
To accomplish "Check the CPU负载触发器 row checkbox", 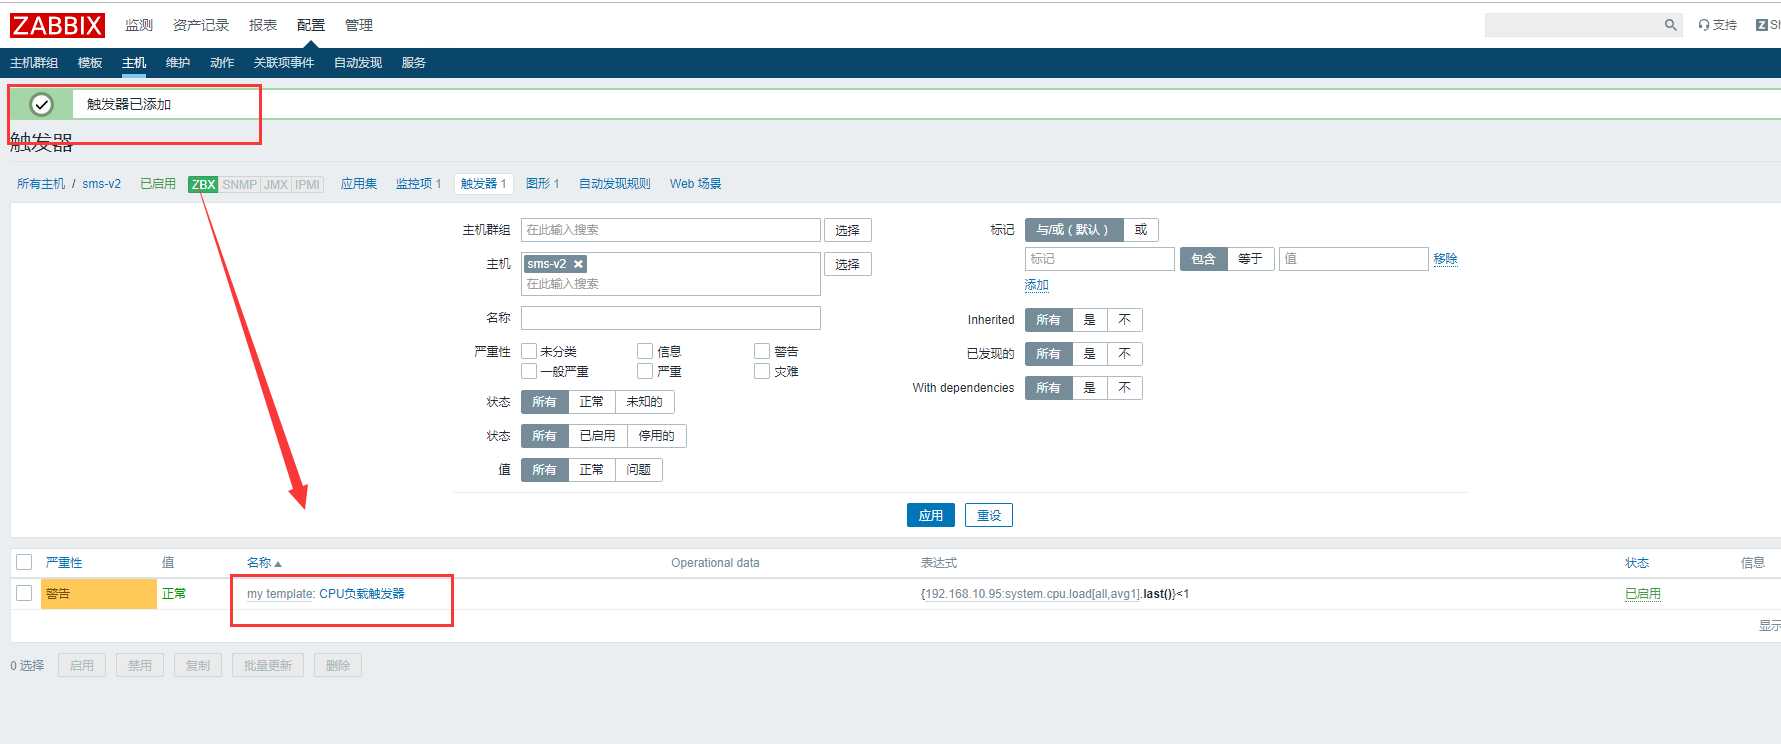I will pyautogui.click(x=25, y=593).
